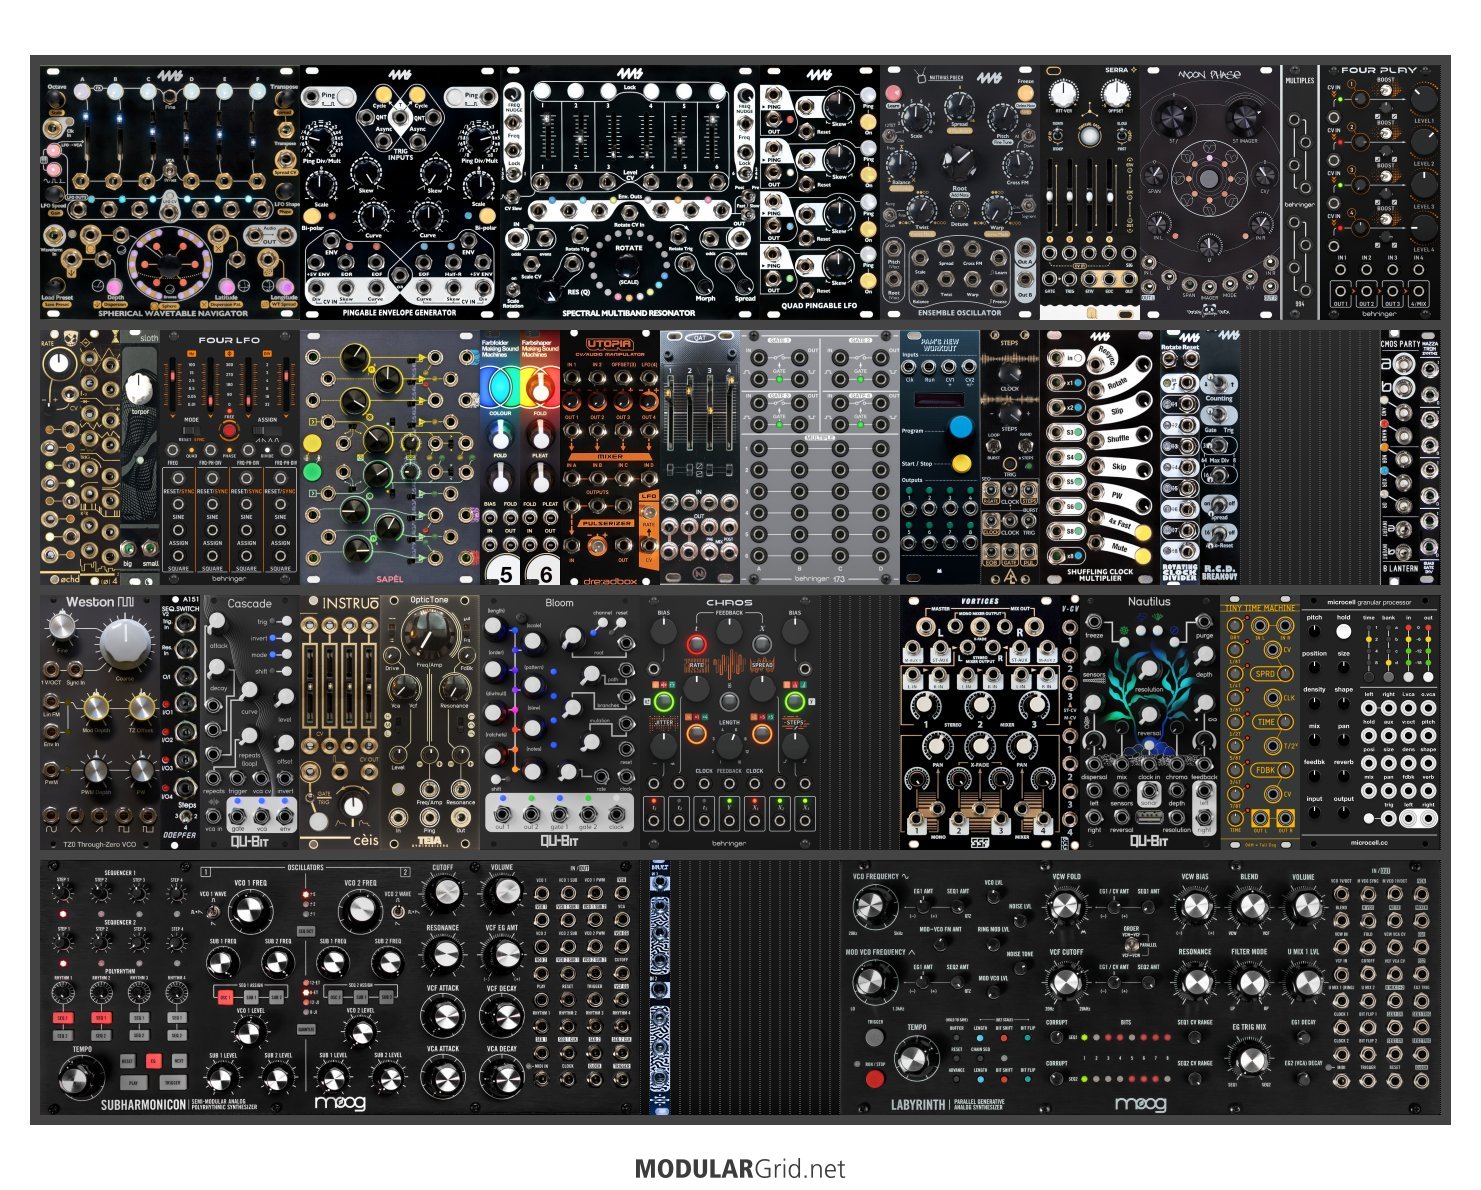1481x1190 pixels.
Task: Select the R.C.D. Breakout module
Action: tap(1219, 458)
